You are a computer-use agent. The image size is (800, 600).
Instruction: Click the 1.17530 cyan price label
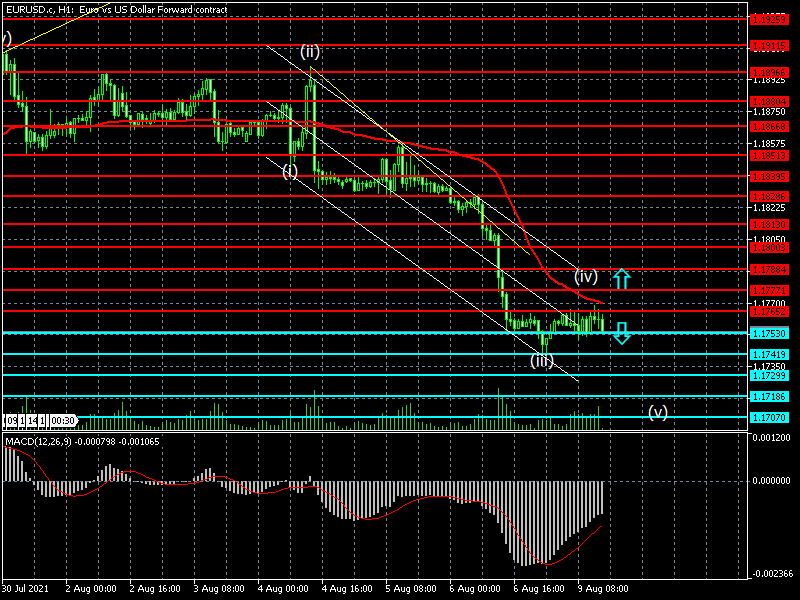(769, 333)
